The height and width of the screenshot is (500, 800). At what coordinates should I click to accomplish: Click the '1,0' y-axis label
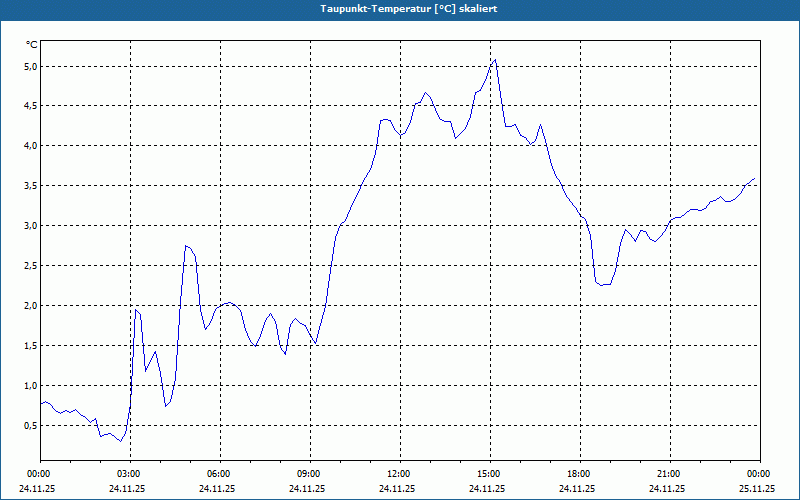31,386
